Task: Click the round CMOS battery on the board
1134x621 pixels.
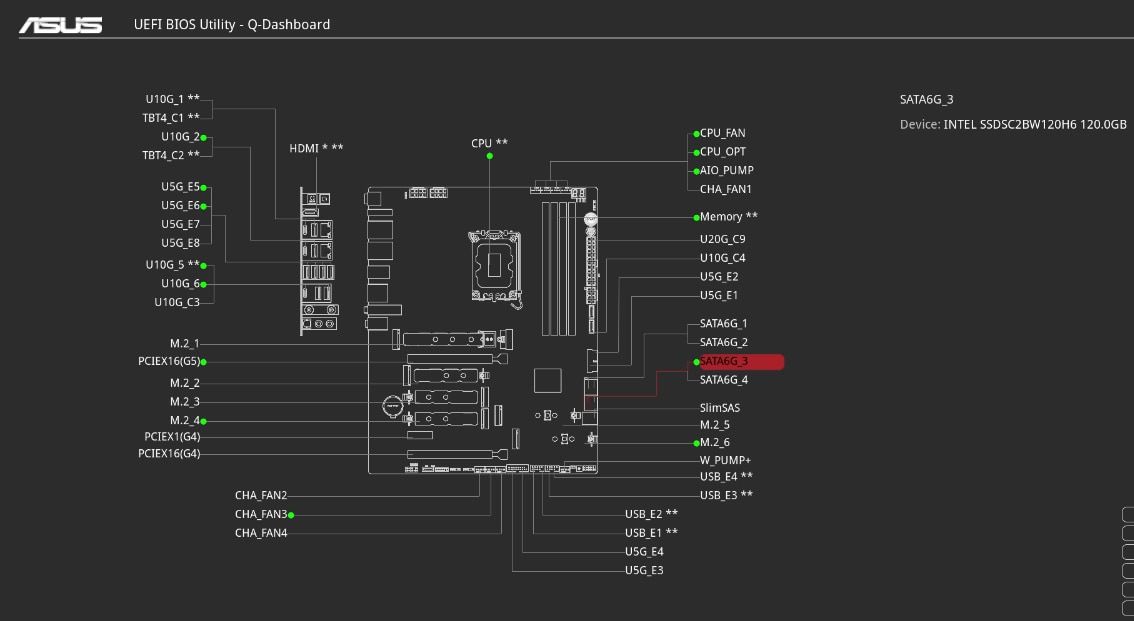Action: pos(394,405)
